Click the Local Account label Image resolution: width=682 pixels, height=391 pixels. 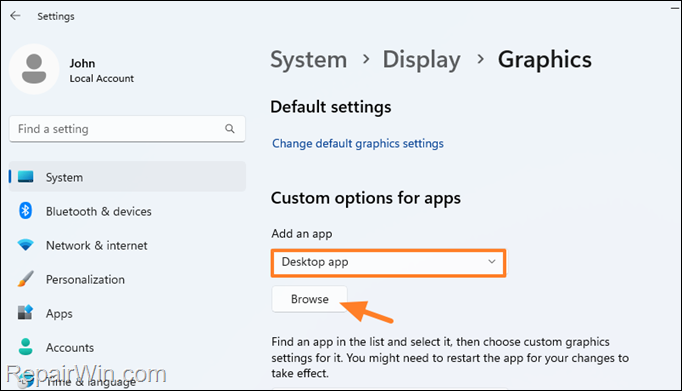click(x=102, y=79)
